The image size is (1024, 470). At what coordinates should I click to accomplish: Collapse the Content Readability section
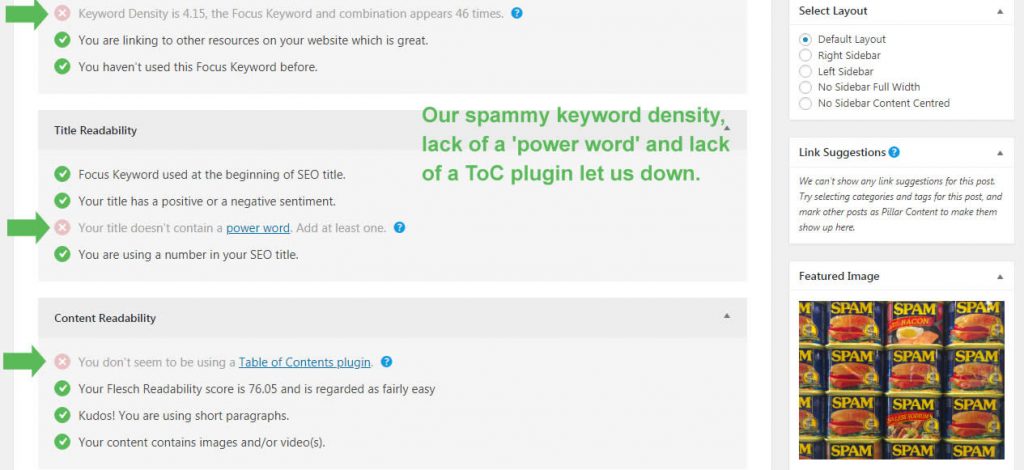[x=726, y=316]
